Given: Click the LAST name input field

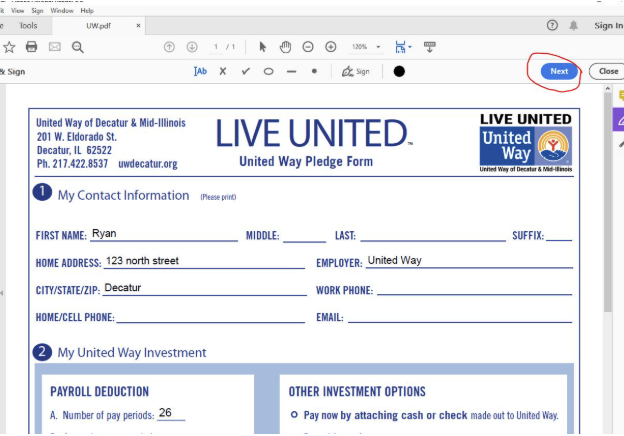Looking at the screenshot, I should 432,235.
